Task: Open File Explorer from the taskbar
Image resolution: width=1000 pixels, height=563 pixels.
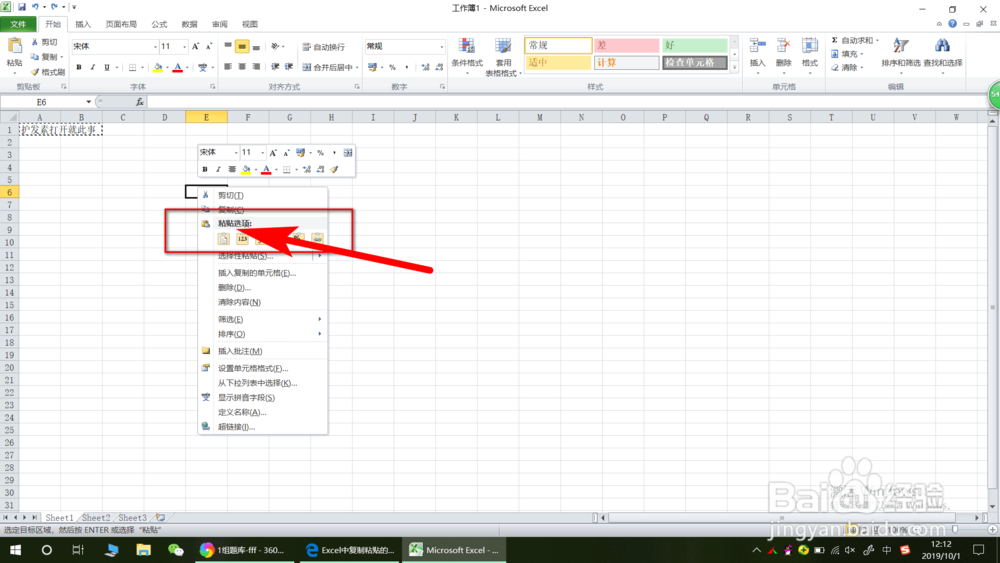Action: [x=143, y=550]
